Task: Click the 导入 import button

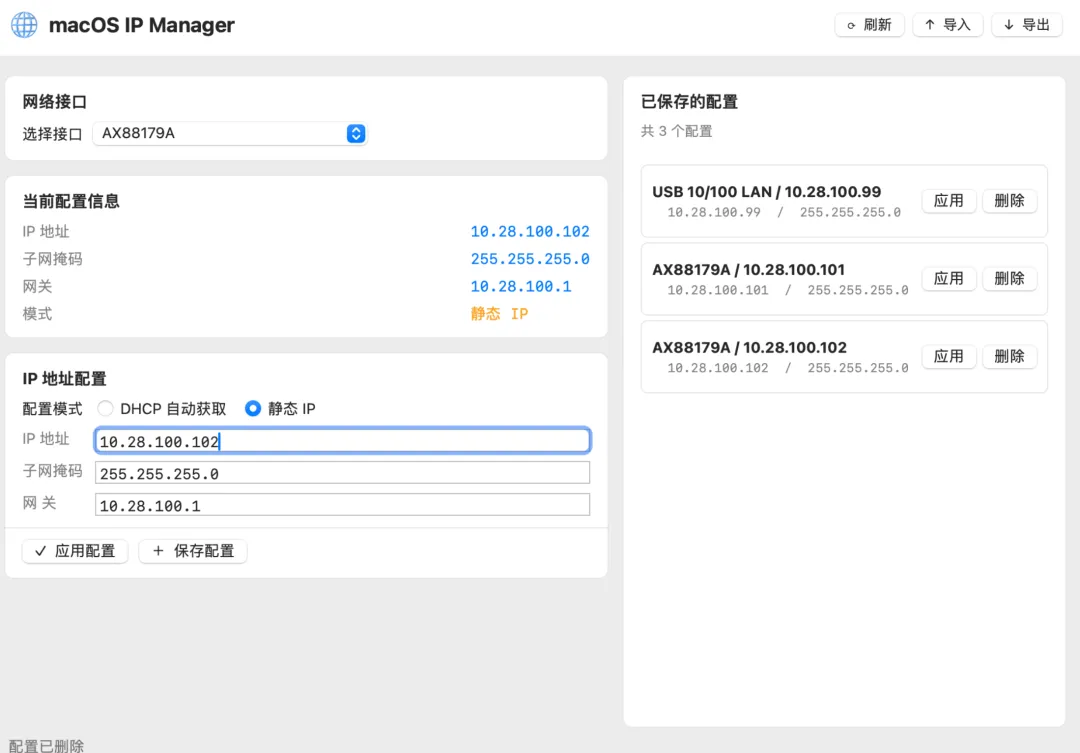Action: pos(947,25)
